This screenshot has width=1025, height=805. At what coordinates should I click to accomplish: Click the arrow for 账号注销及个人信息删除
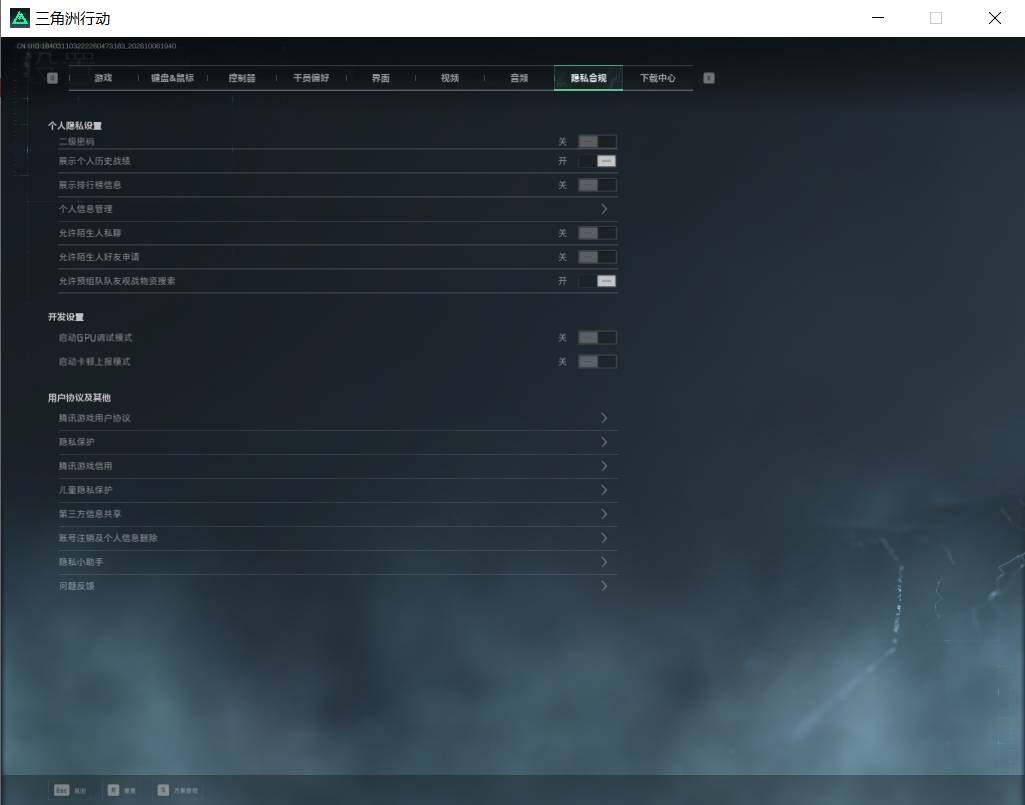pos(604,538)
